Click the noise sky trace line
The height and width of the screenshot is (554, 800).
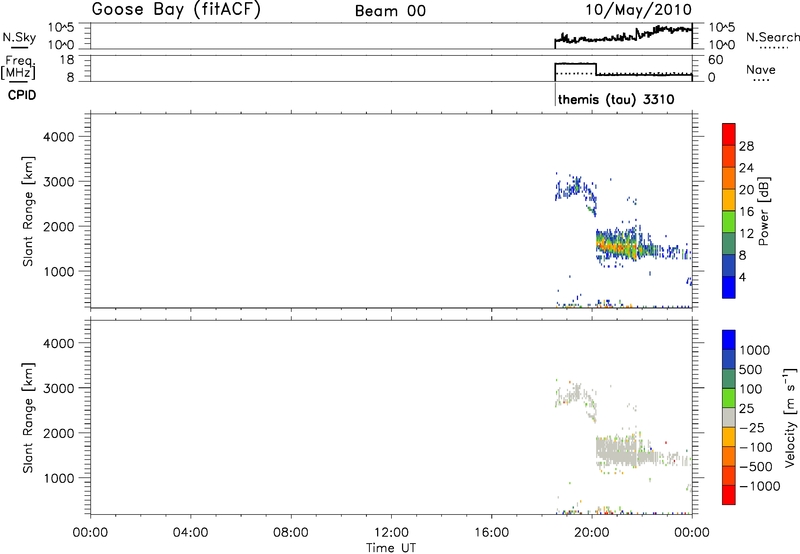[623, 36]
